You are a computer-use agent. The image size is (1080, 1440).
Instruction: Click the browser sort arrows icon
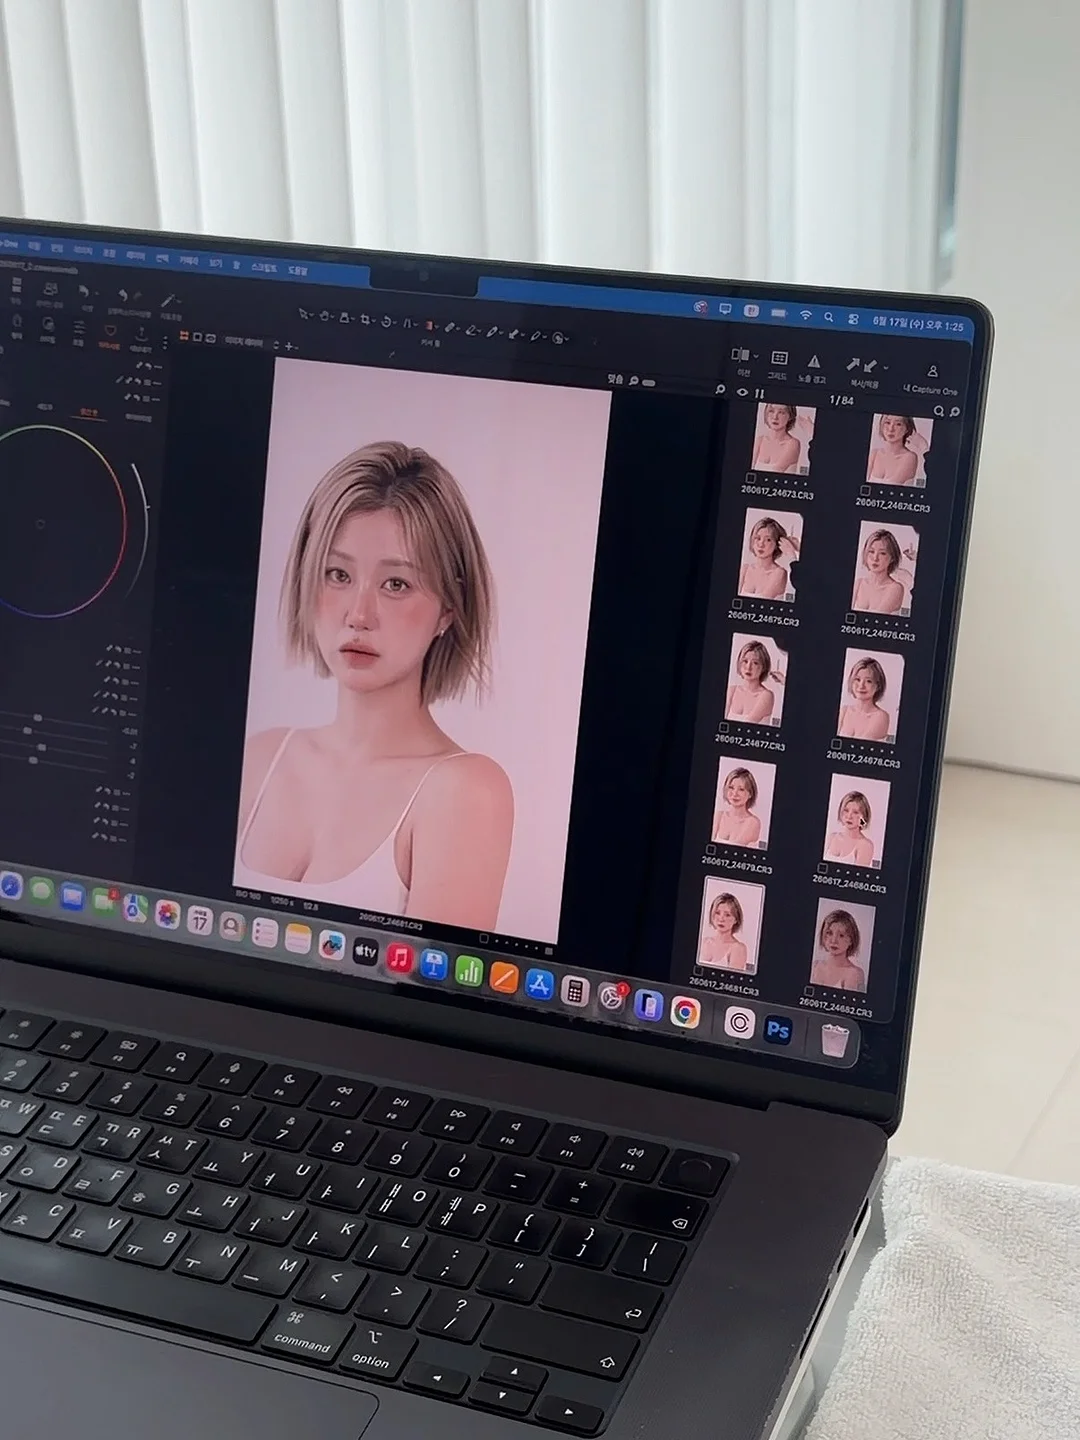(x=759, y=393)
